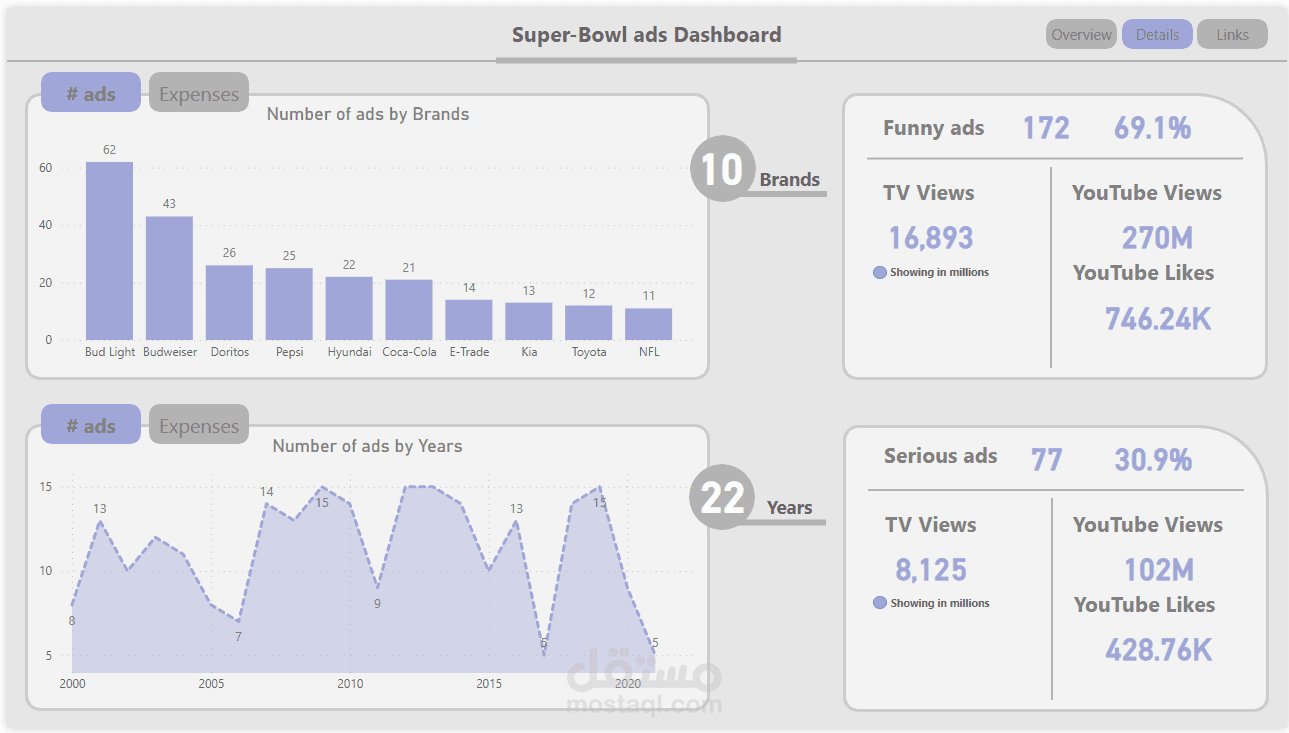Select the year 2000 label on the x-axis
The image size is (1289, 733).
tap(72, 684)
